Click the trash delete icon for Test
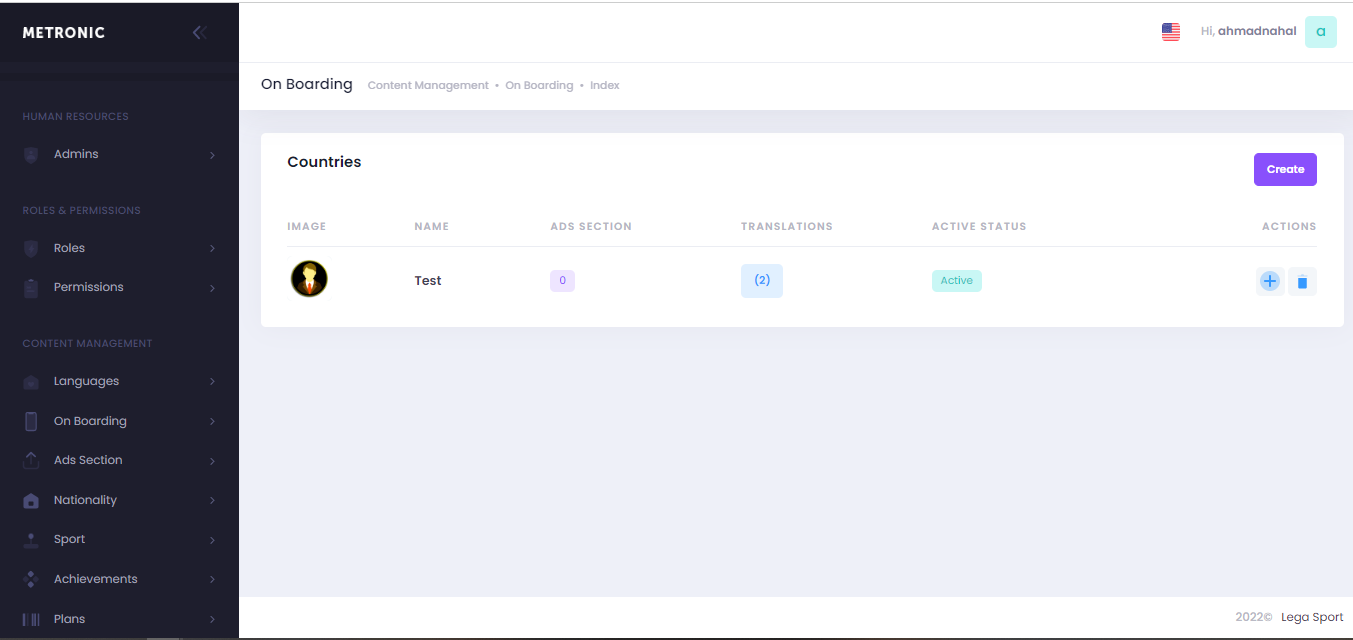The height and width of the screenshot is (640, 1353). (1302, 282)
